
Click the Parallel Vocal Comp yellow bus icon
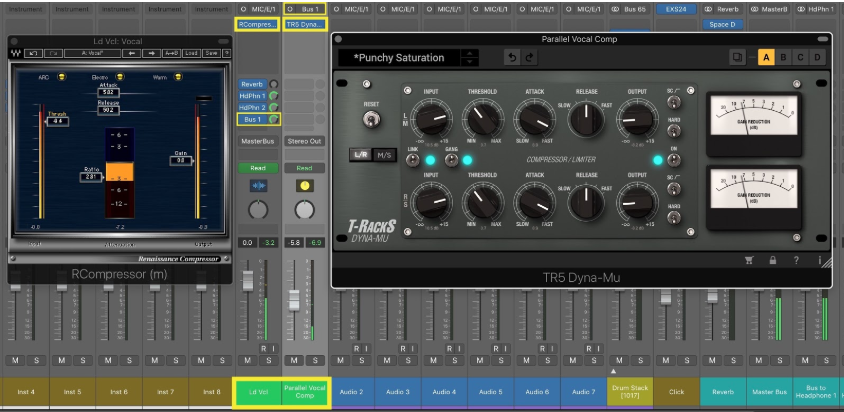point(304,186)
